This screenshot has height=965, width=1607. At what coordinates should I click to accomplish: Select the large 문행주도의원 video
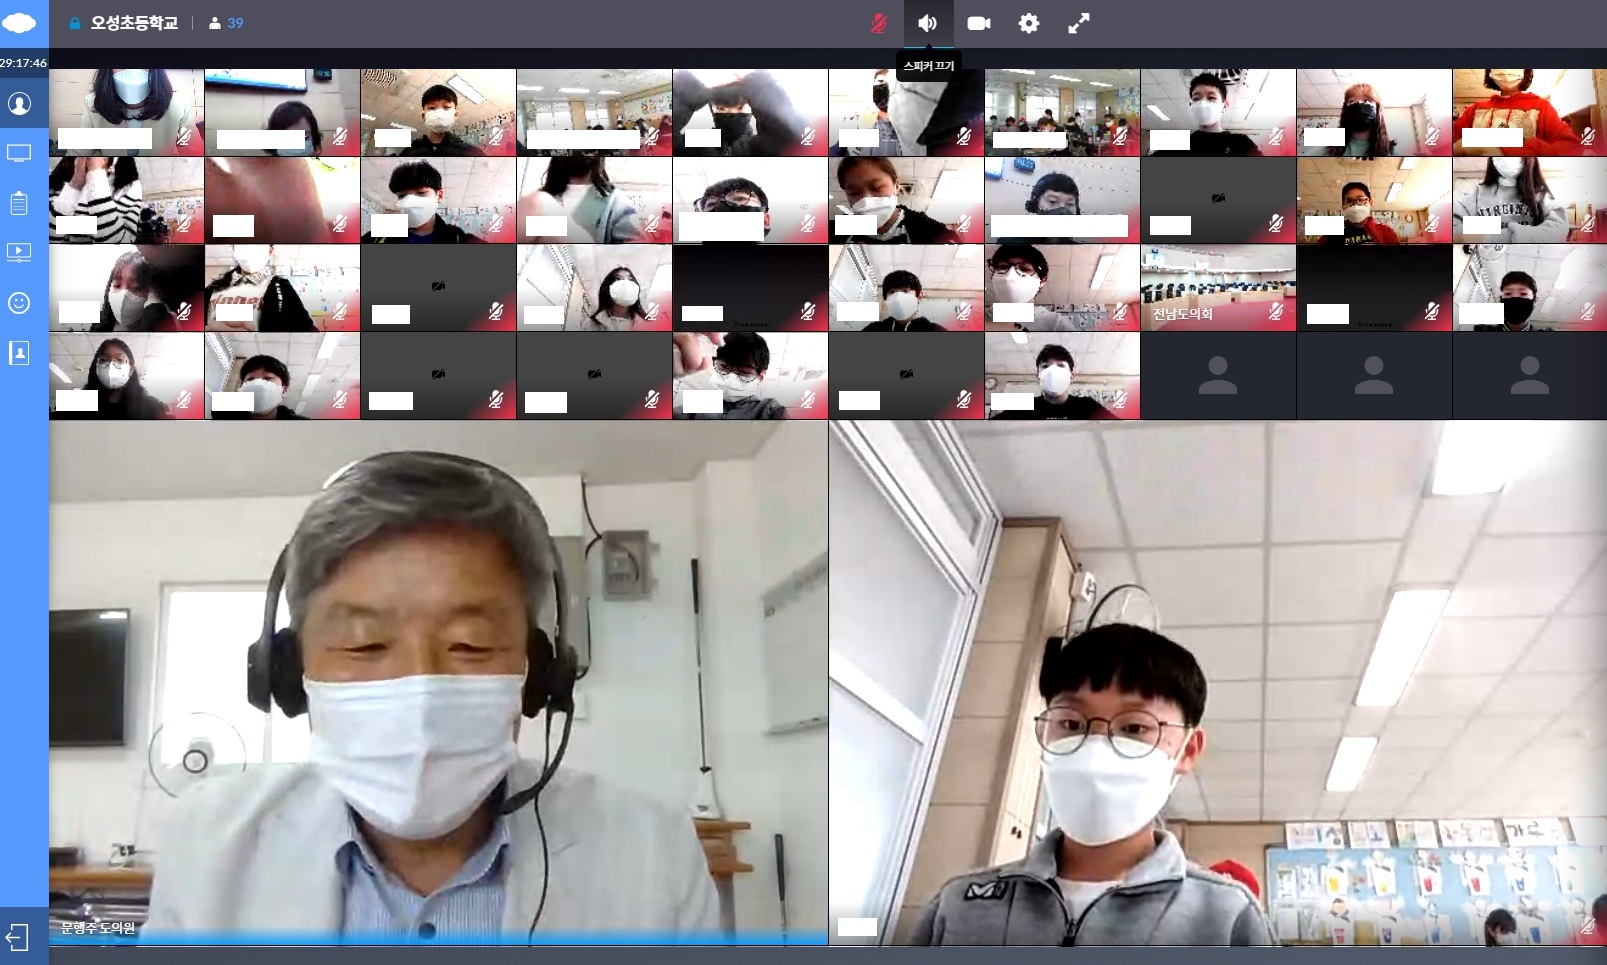click(438, 680)
